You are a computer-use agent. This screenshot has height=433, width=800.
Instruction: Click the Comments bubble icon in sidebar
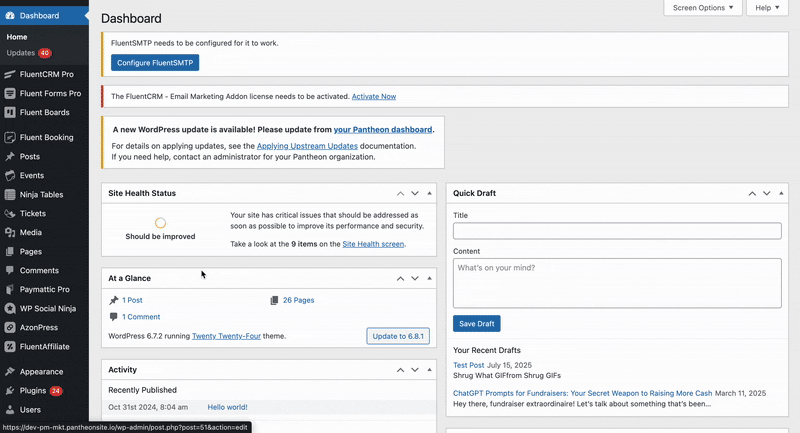[x=10, y=270]
